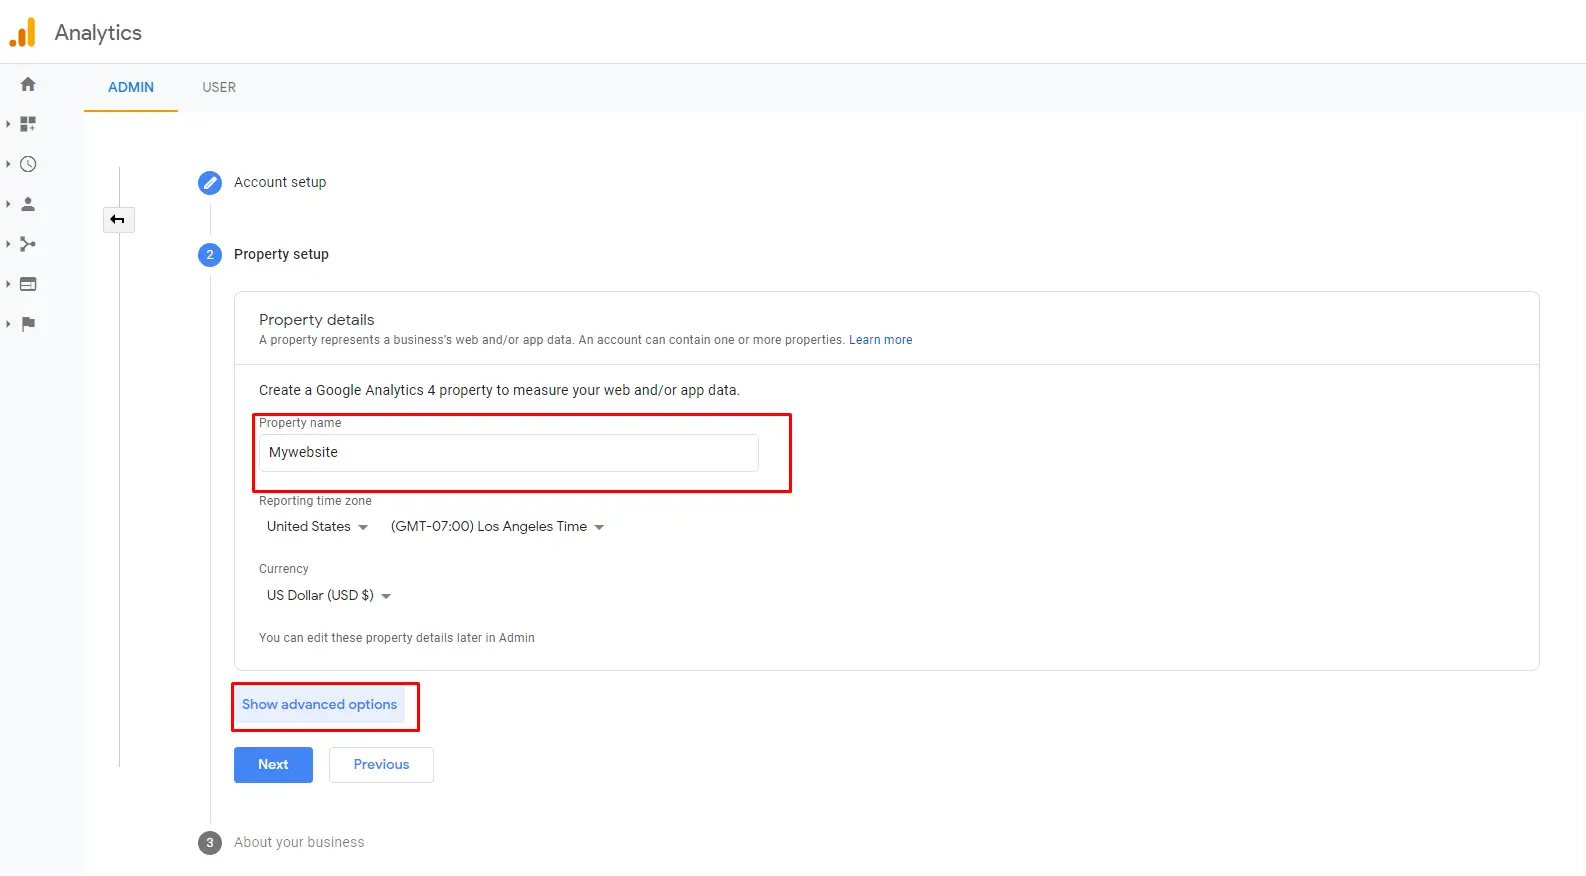Expand the Behavior sidebar section arrow
Screen dimensions: 1586x876
8,284
